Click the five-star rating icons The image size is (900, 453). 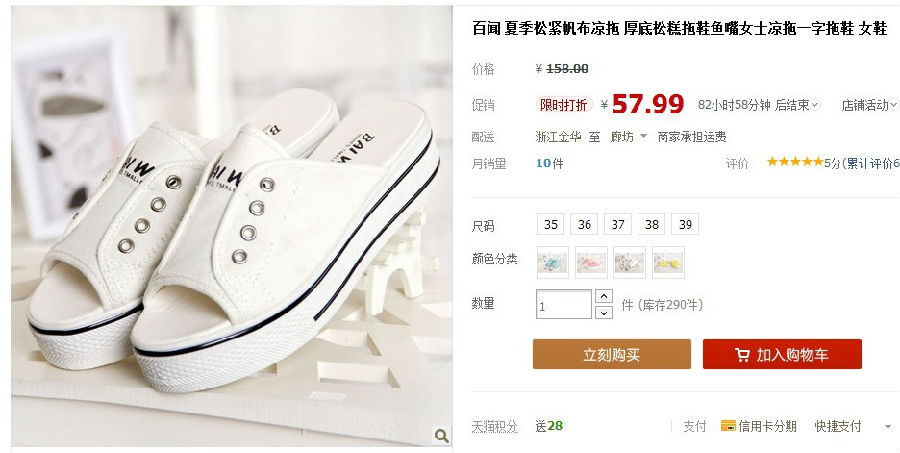pyautogui.click(x=795, y=162)
